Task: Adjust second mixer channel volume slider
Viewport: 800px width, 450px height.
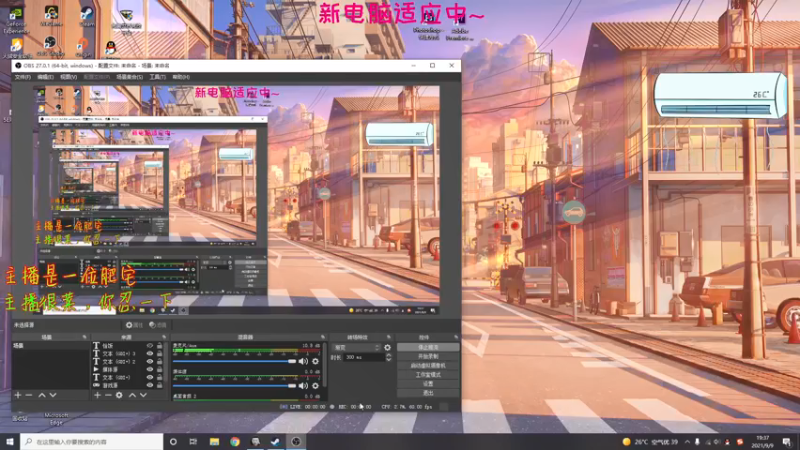Action: [x=235, y=386]
